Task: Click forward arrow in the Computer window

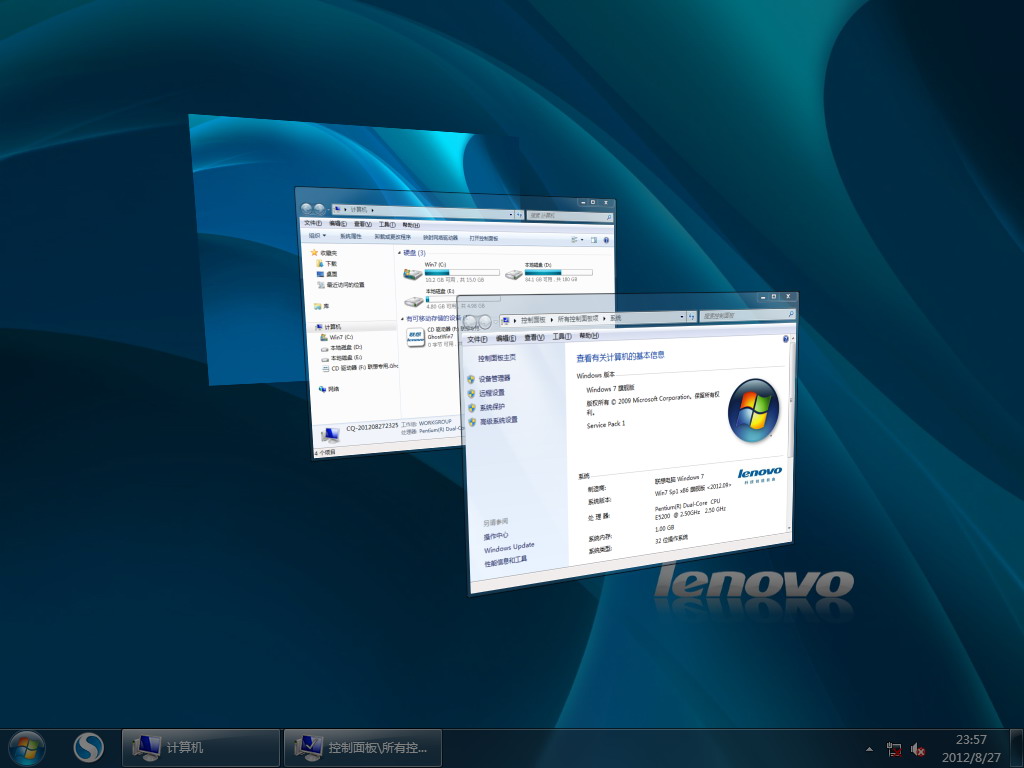Action: (x=319, y=209)
